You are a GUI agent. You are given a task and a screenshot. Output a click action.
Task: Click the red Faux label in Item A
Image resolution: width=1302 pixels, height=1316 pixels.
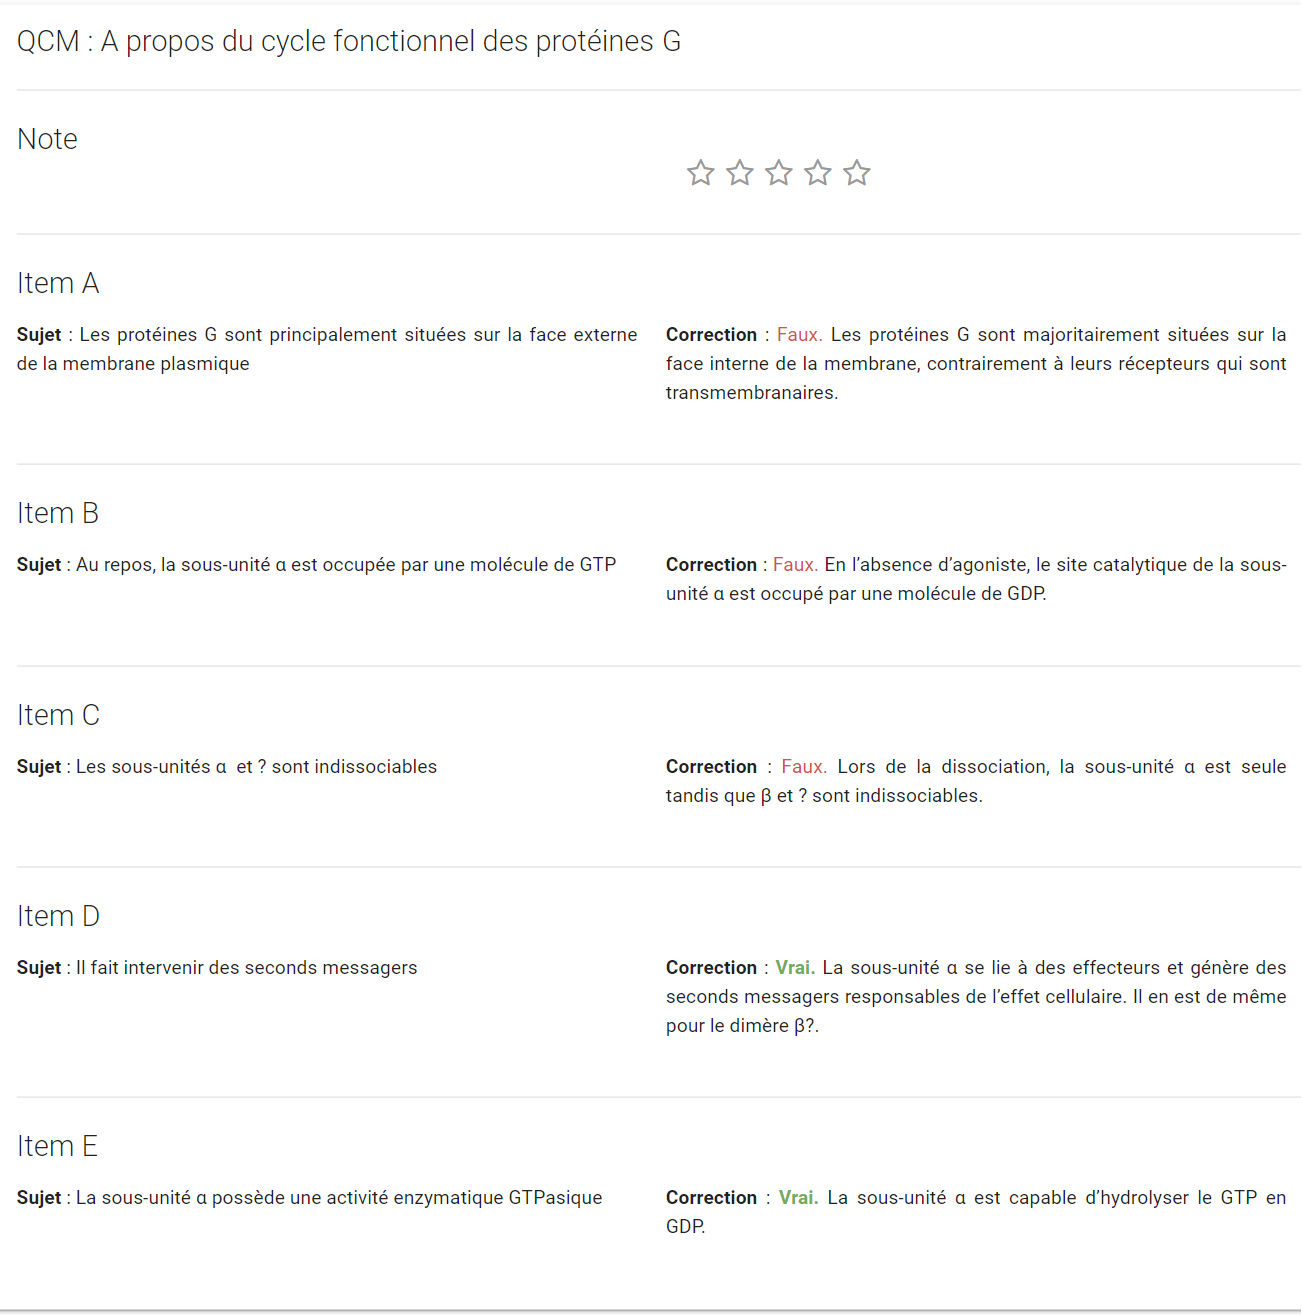pos(800,335)
